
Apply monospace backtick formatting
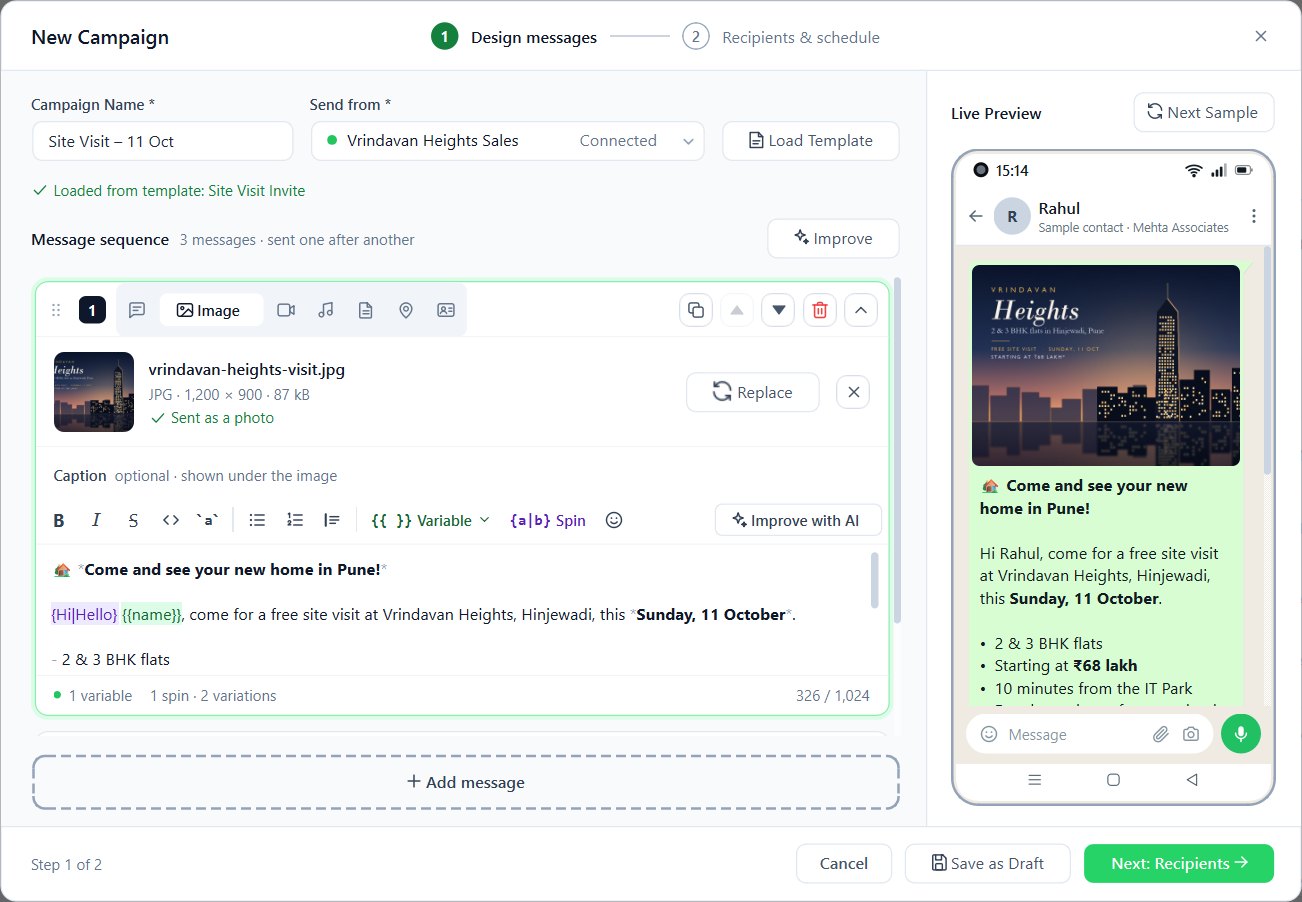[207, 520]
